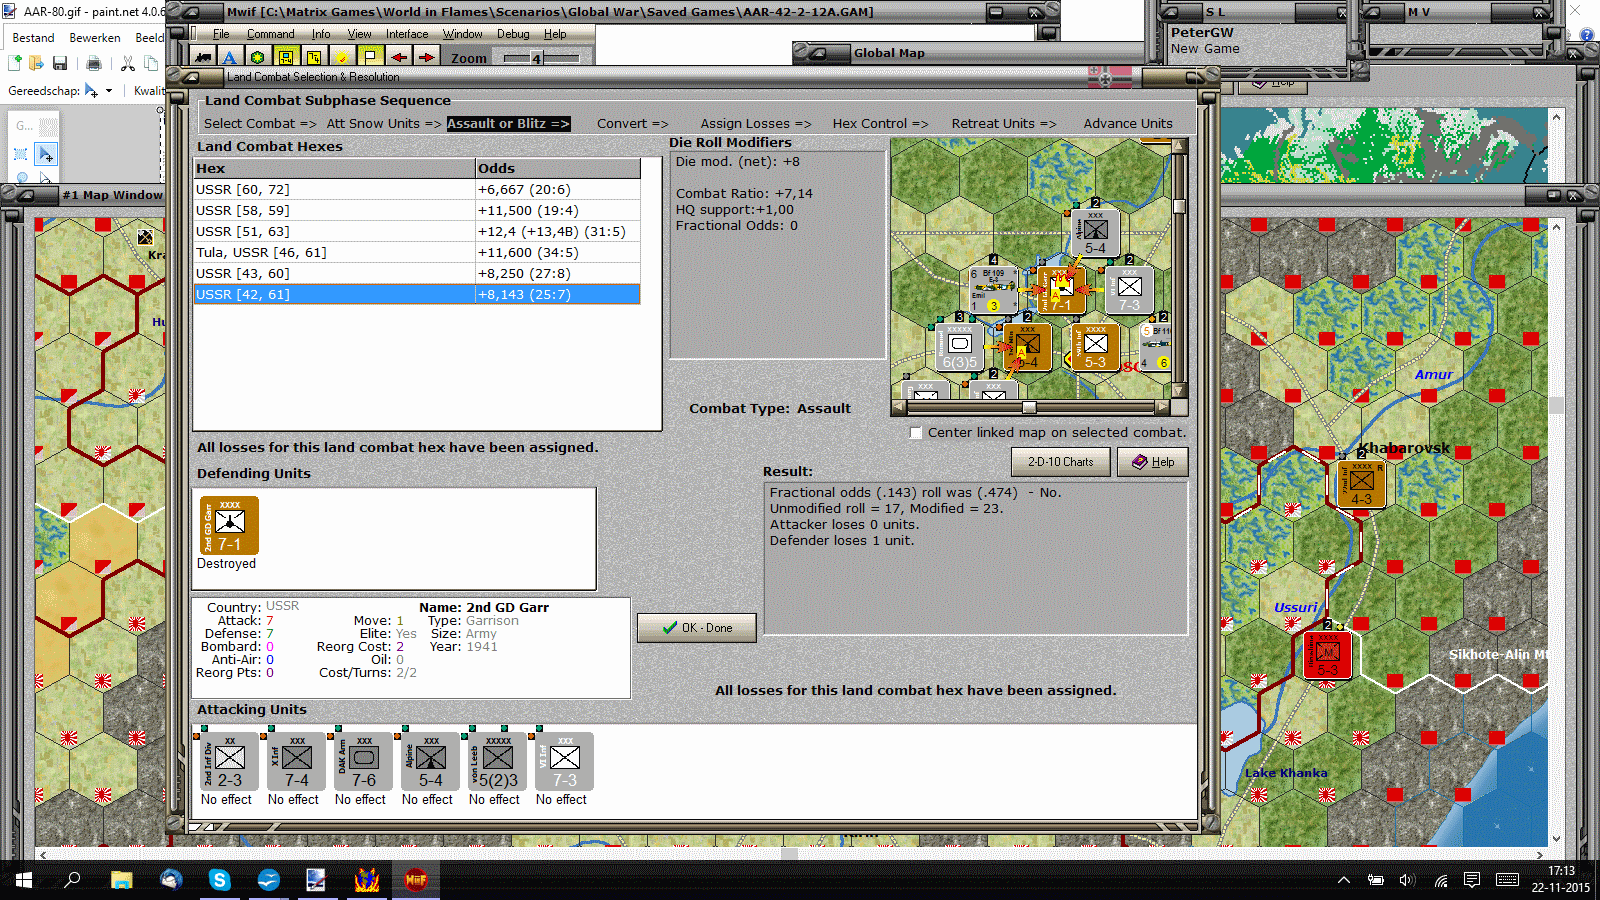Open Skype from the taskbar

220,880
